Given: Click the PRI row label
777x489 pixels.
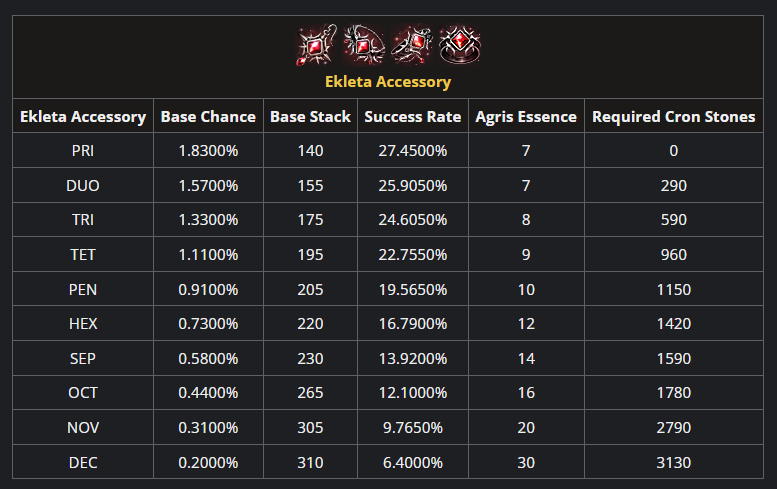Looking at the screenshot, I should tap(83, 151).
